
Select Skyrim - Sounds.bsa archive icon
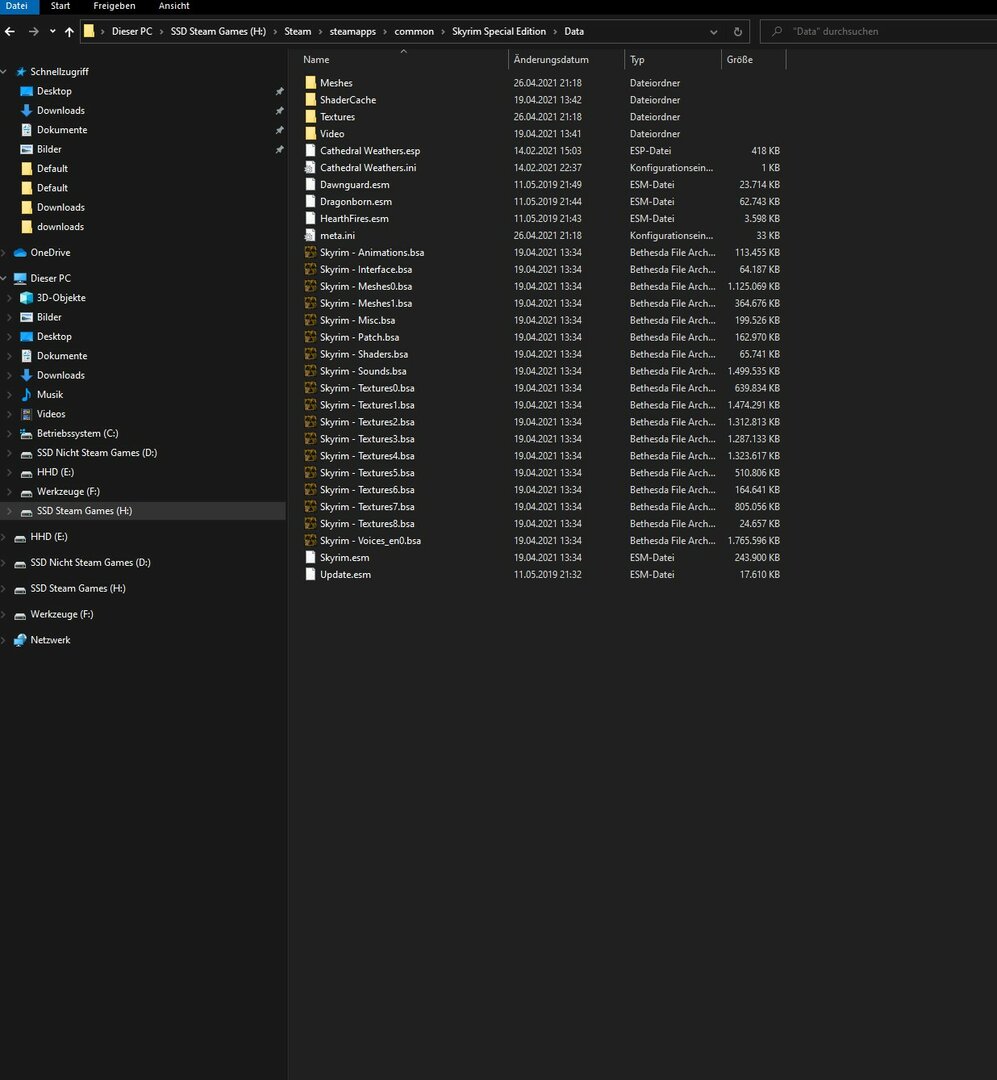(x=310, y=371)
